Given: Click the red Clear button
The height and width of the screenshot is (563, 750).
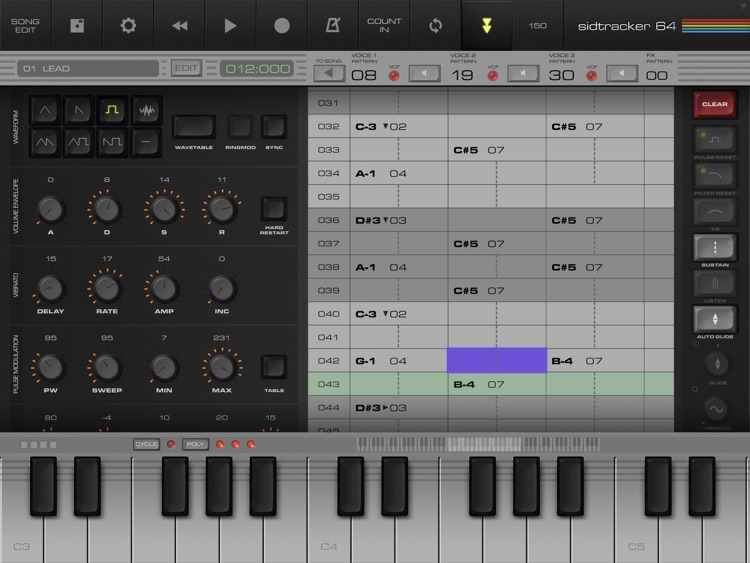Looking at the screenshot, I should click(715, 104).
